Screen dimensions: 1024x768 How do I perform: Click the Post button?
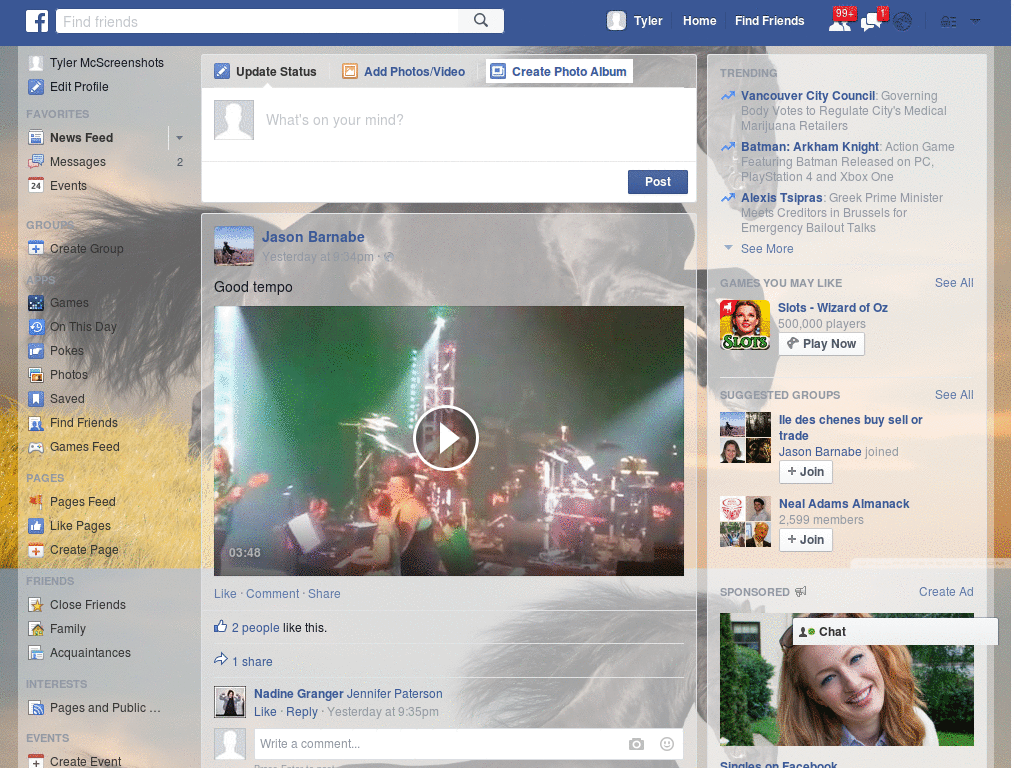(658, 182)
